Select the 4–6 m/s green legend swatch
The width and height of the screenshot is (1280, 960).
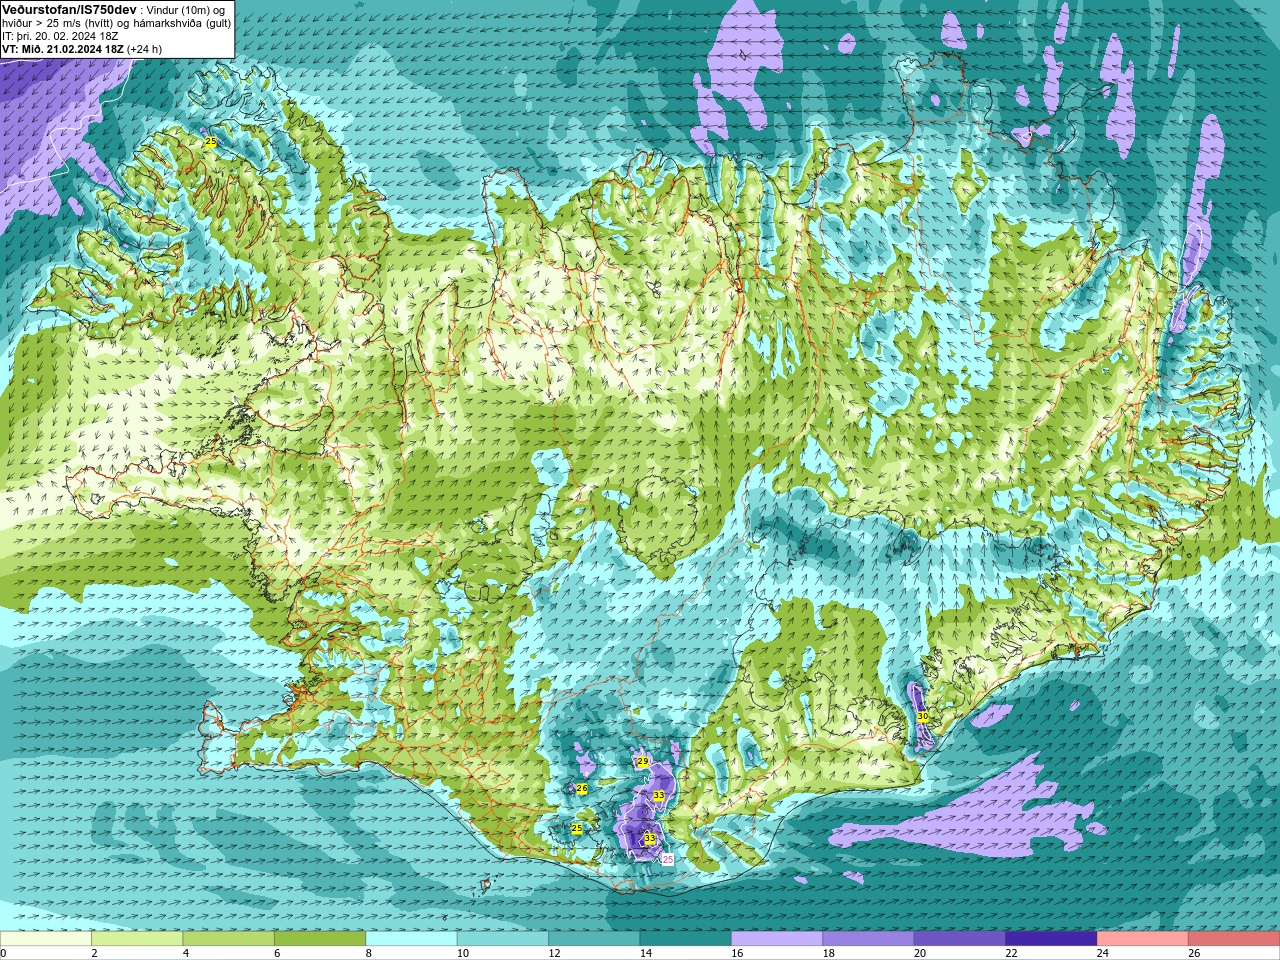[228, 939]
